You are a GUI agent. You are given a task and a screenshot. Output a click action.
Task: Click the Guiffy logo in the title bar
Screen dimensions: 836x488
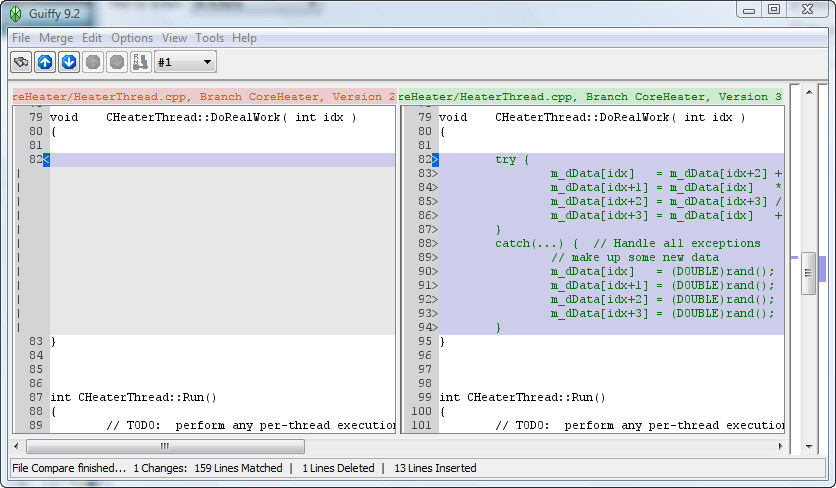16,12
